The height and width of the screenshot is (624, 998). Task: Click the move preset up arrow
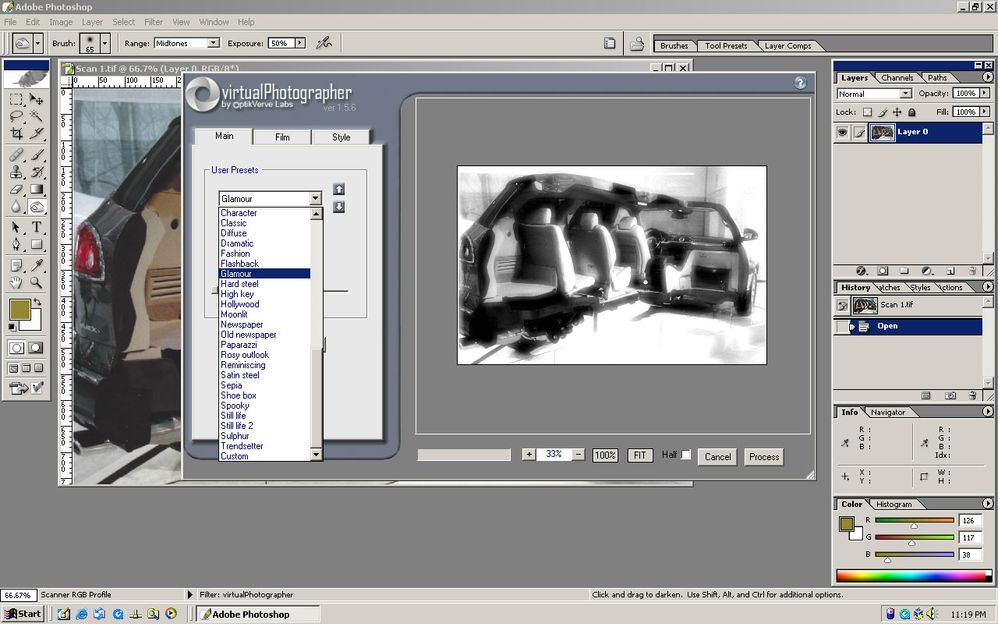pyautogui.click(x=339, y=189)
